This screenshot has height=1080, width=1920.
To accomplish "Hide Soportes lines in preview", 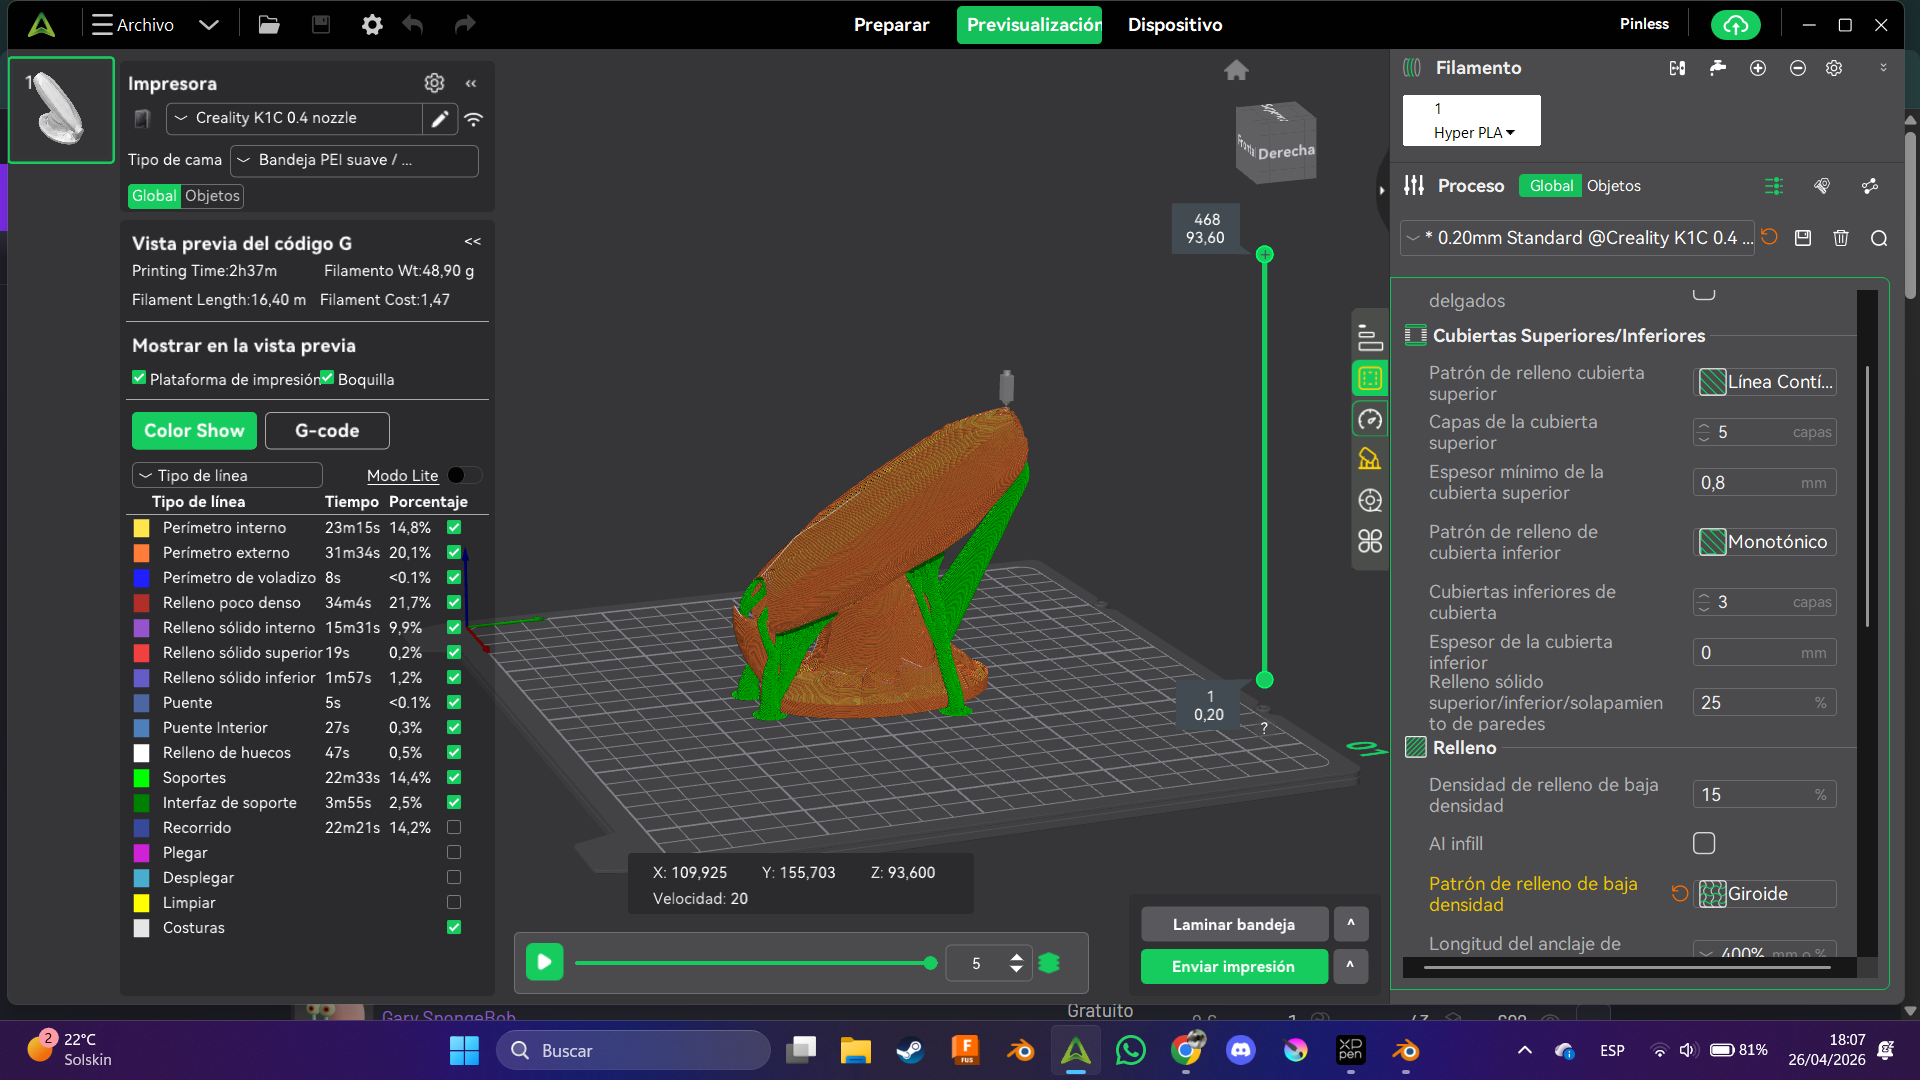I will (454, 777).
